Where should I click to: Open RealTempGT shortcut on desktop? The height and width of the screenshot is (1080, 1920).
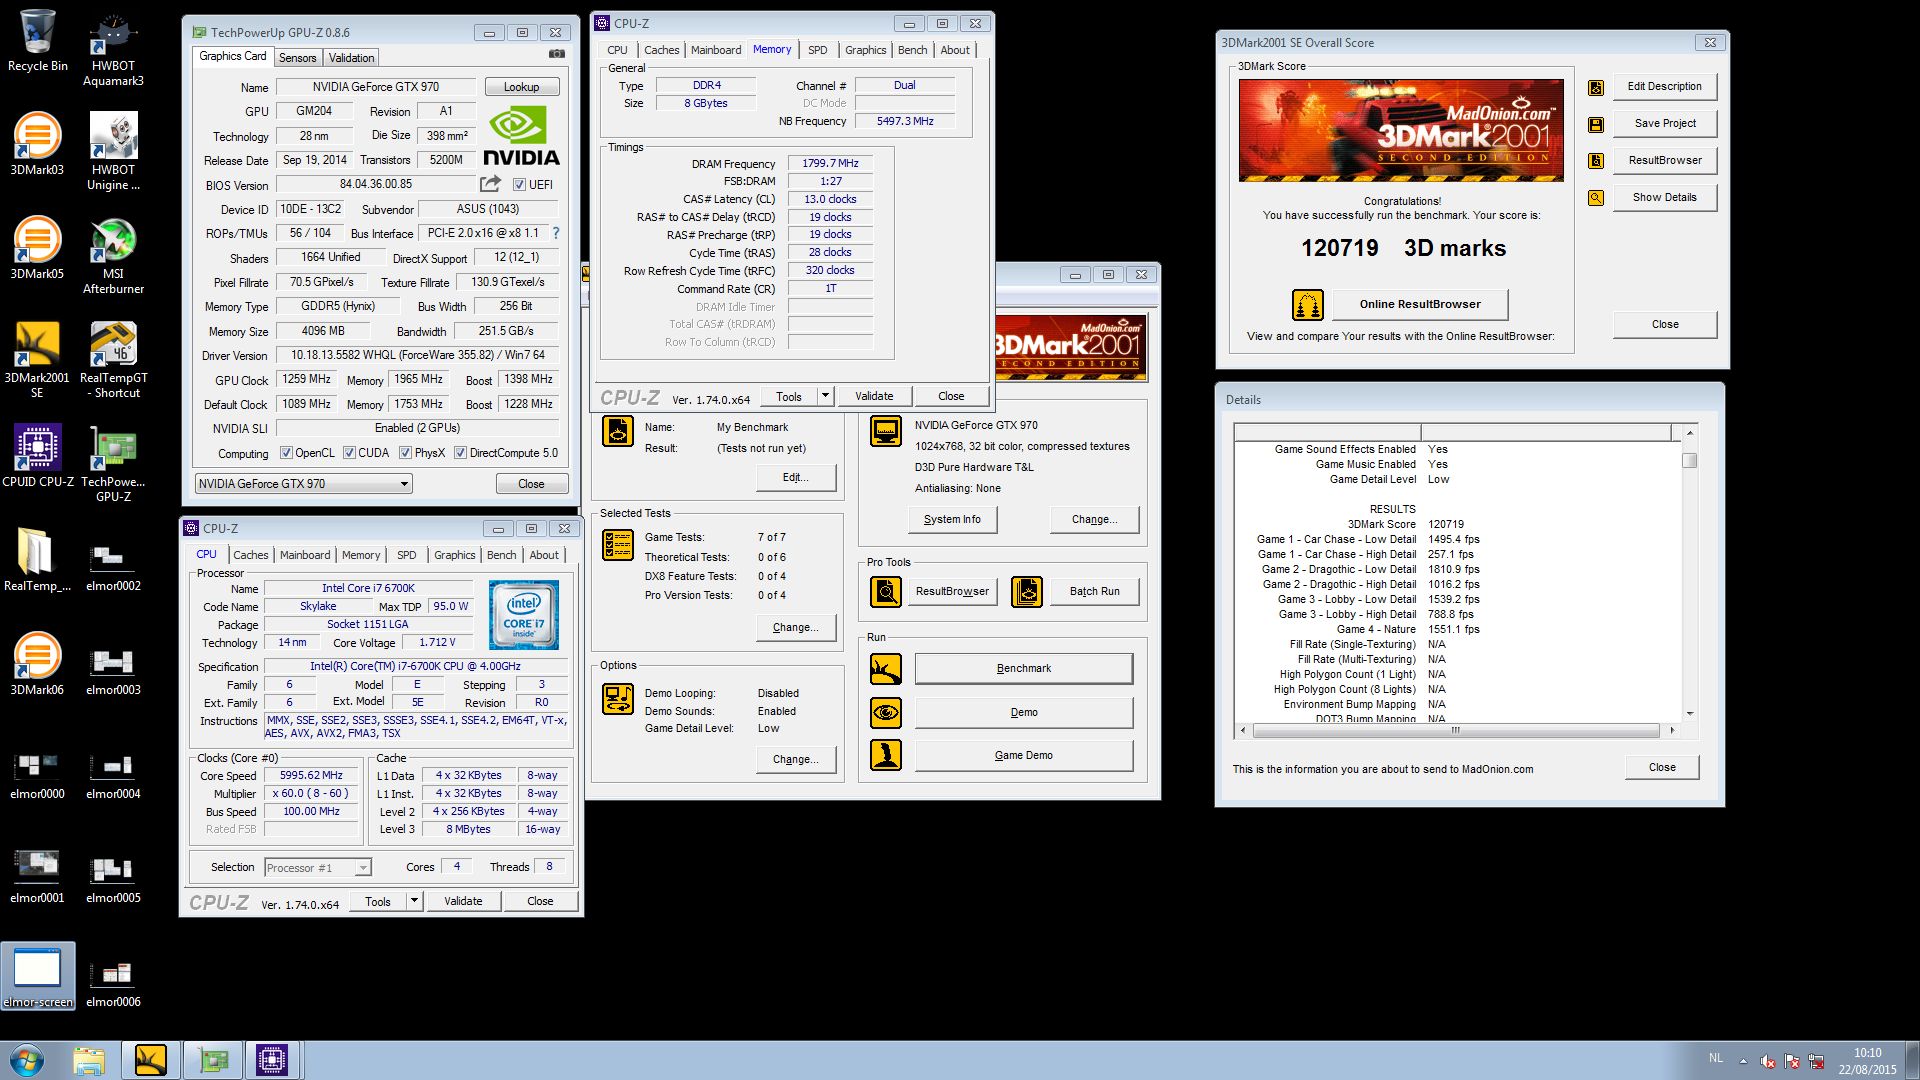click(113, 360)
